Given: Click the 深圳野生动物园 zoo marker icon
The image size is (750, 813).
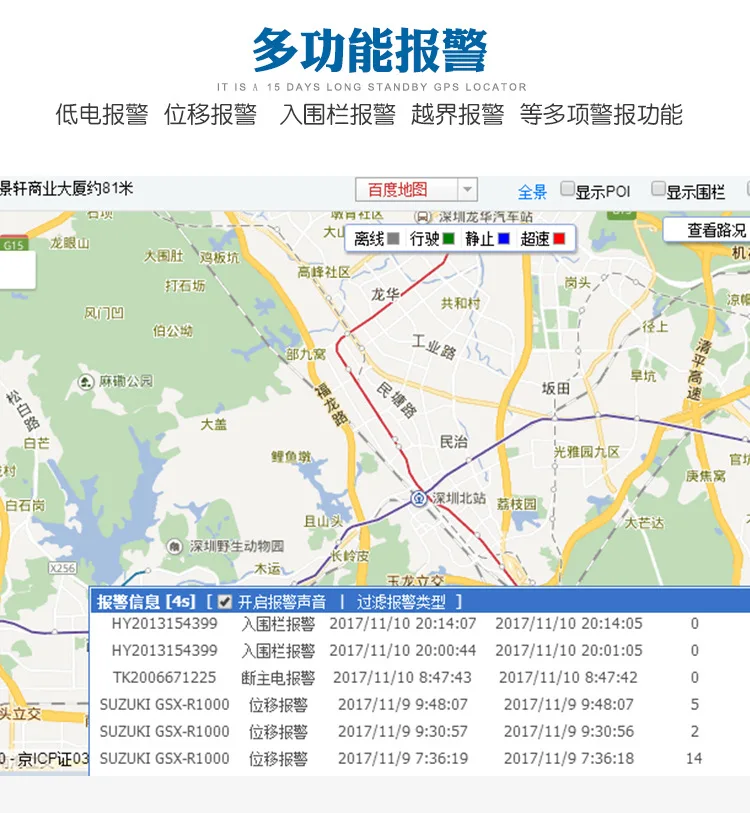Looking at the screenshot, I should pyautogui.click(x=174, y=546).
